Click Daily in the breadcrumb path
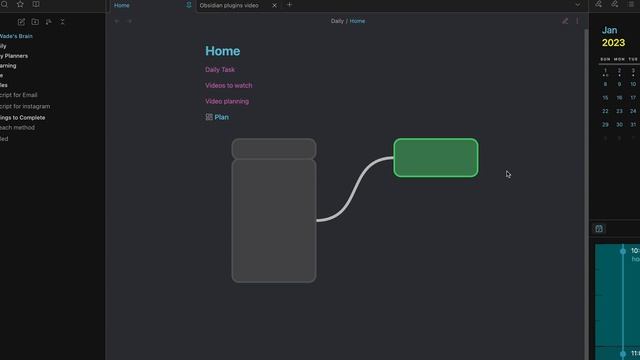Viewport: 640px width, 360px height. pos(337,21)
